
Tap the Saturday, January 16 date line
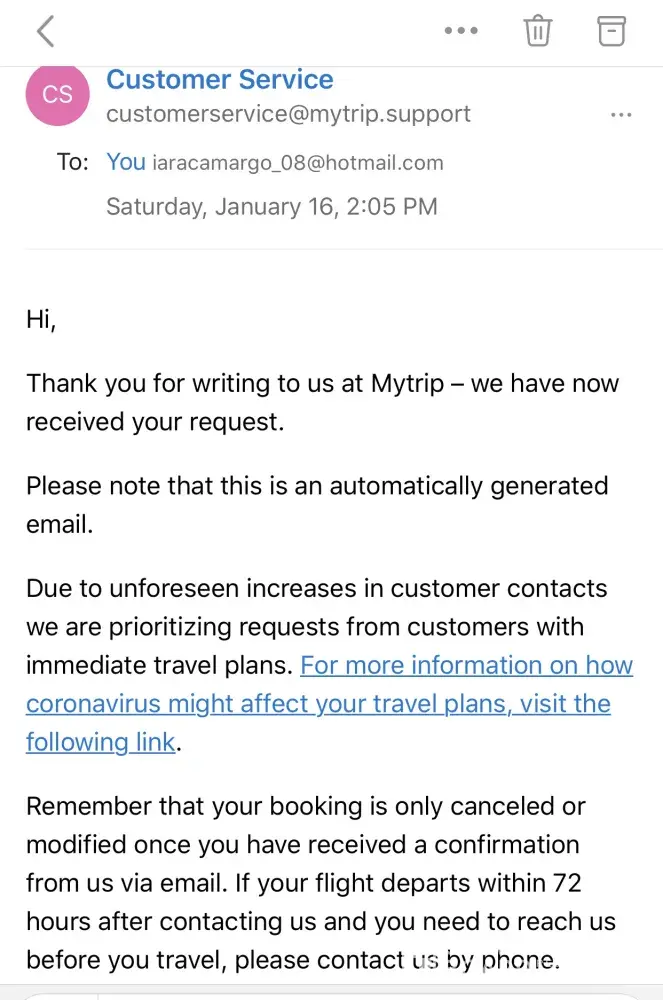272,207
